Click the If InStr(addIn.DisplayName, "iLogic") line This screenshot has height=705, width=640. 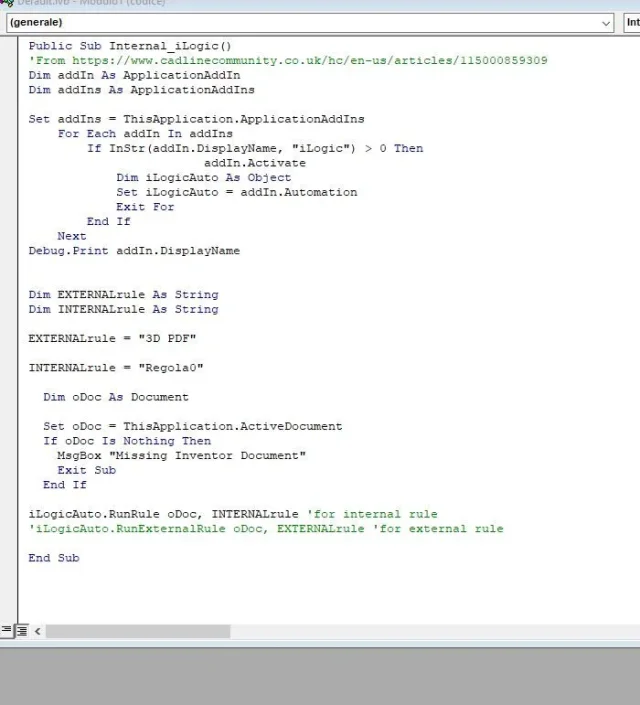pyautogui.click(x=255, y=148)
